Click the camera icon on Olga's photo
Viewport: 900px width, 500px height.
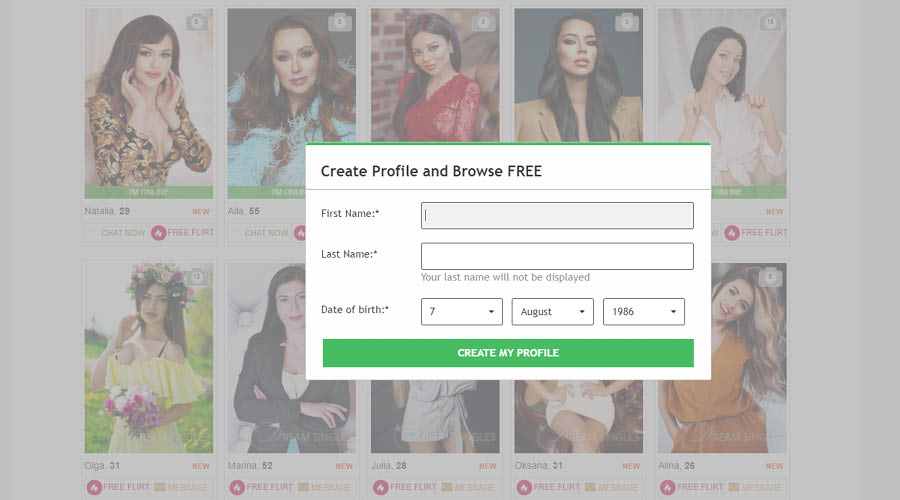[x=196, y=276]
